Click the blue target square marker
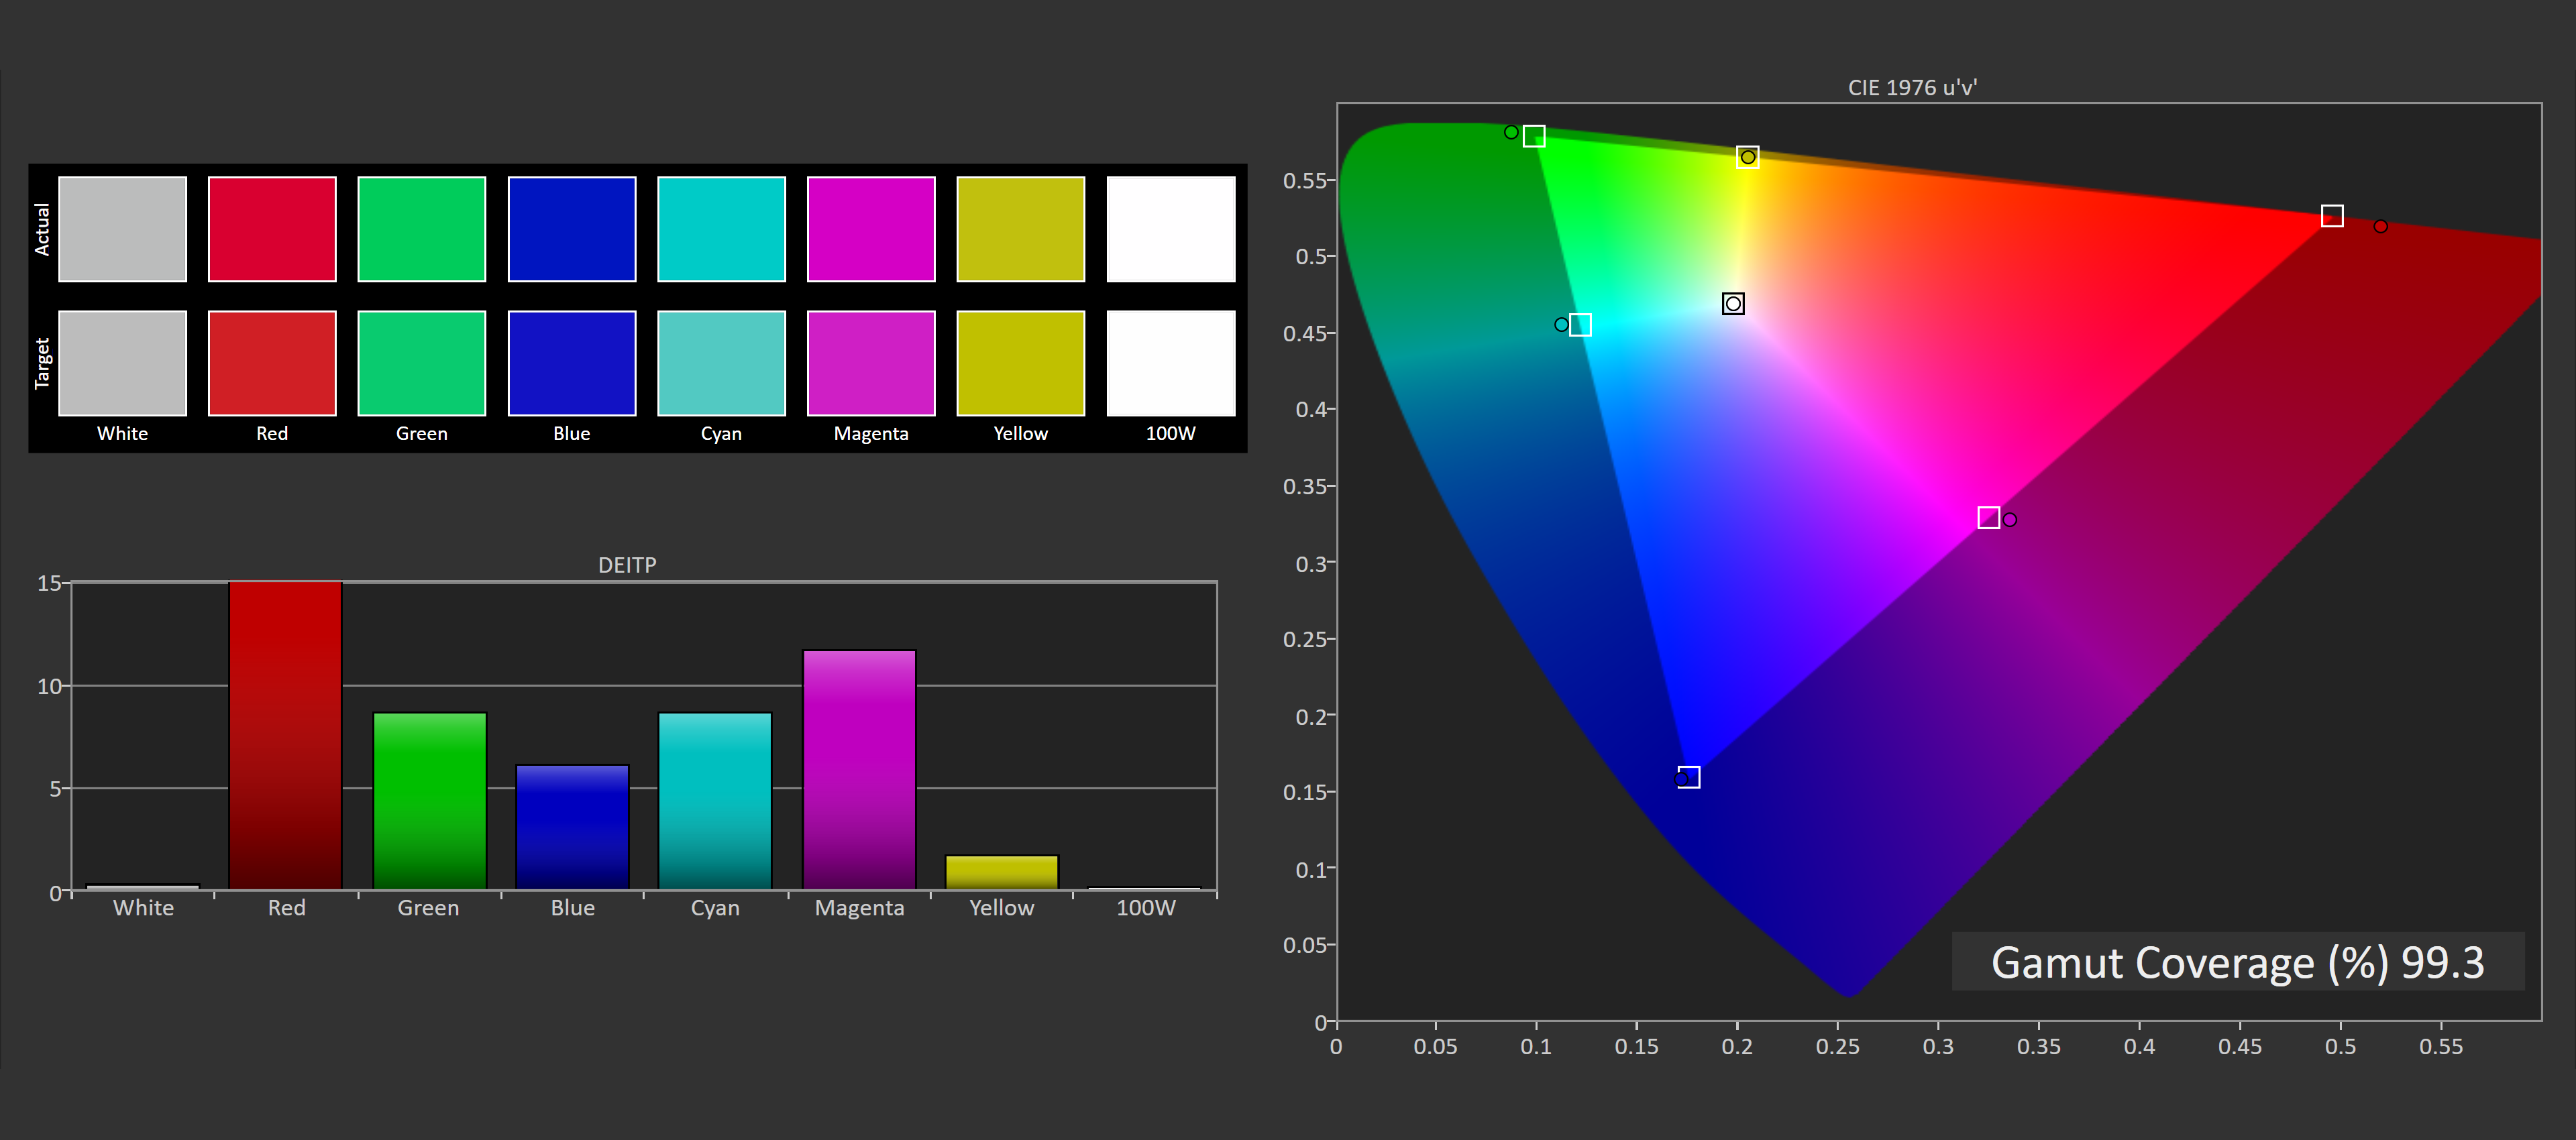Screen dimensions: 2576x1140 [x=1690, y=777]
